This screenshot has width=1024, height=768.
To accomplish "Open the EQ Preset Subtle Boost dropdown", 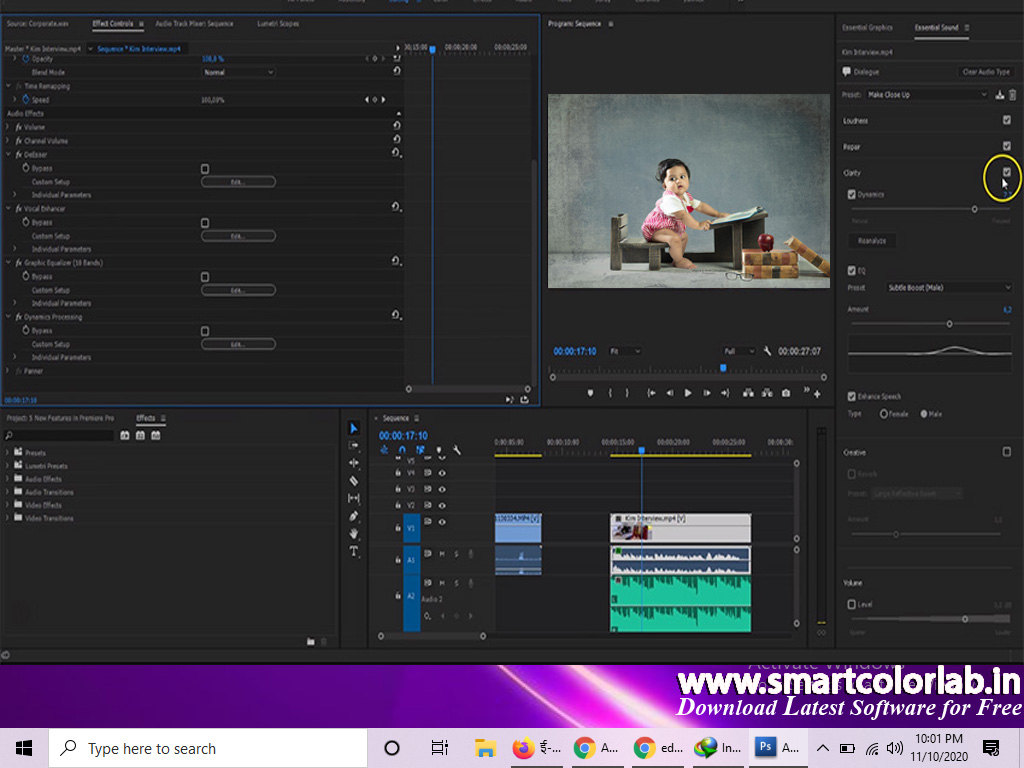I will [x=948, y=288].
